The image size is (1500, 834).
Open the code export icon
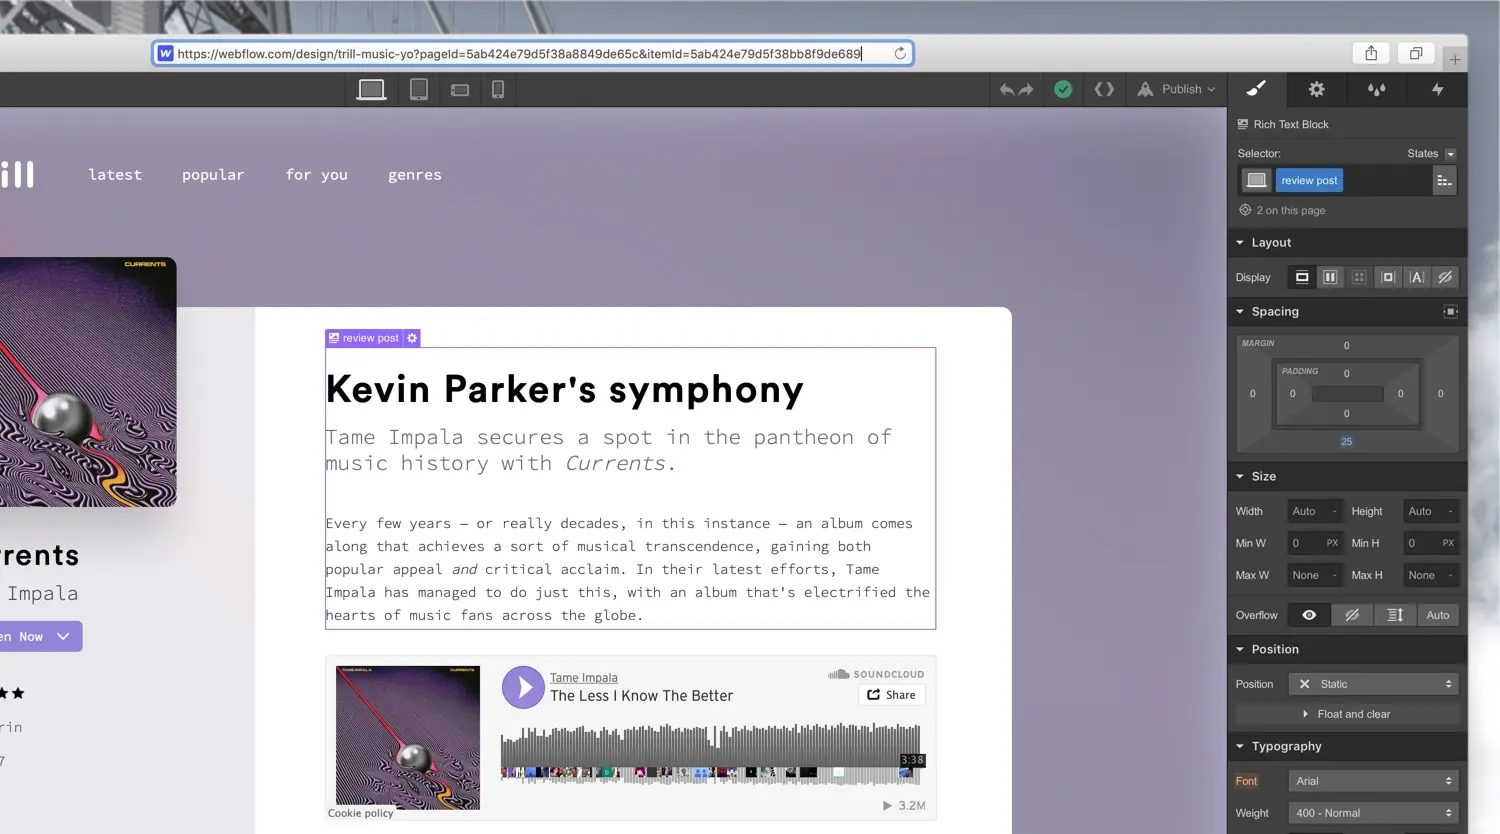click(1104, 89)
